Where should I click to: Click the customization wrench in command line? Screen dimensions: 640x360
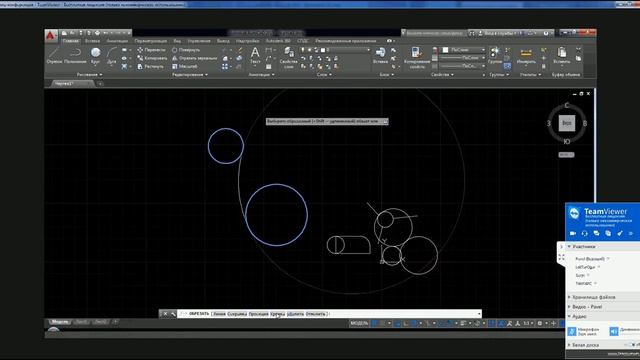(x=173, y=314)
